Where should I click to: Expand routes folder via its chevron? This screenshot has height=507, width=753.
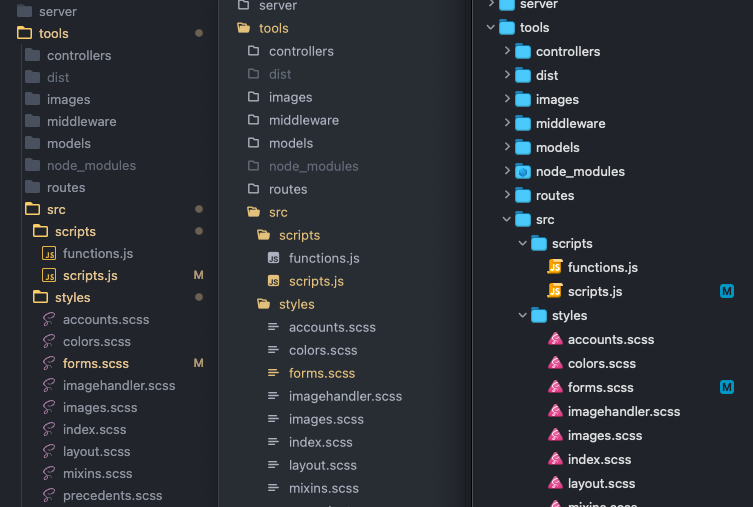(x=507, y=195)
